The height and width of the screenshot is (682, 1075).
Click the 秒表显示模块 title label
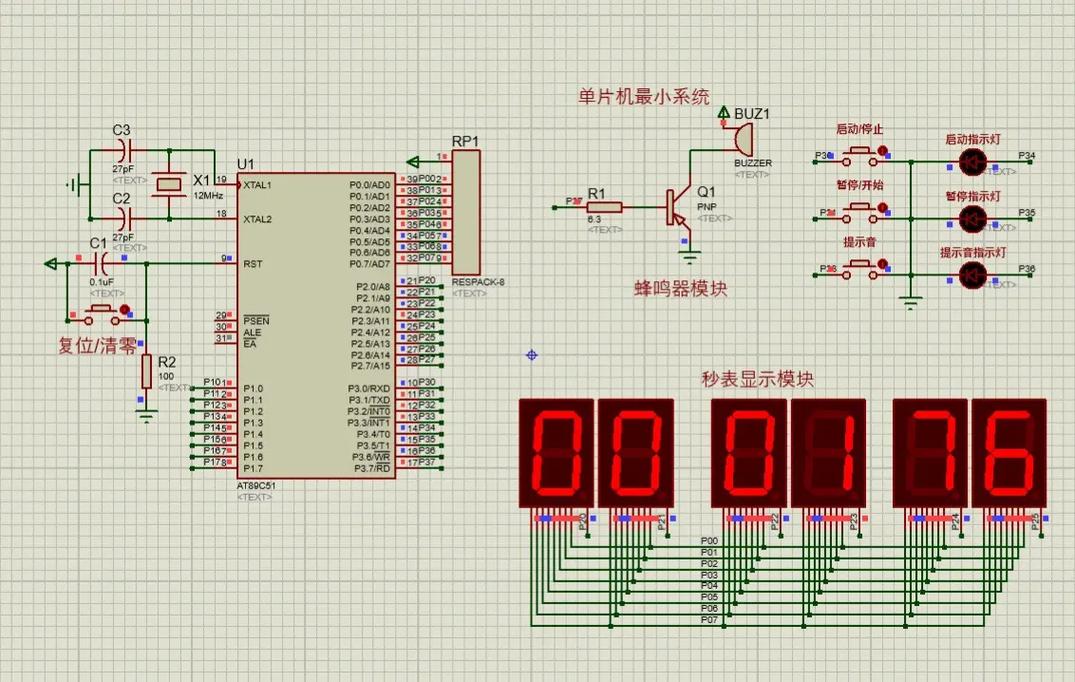point(758,380)
